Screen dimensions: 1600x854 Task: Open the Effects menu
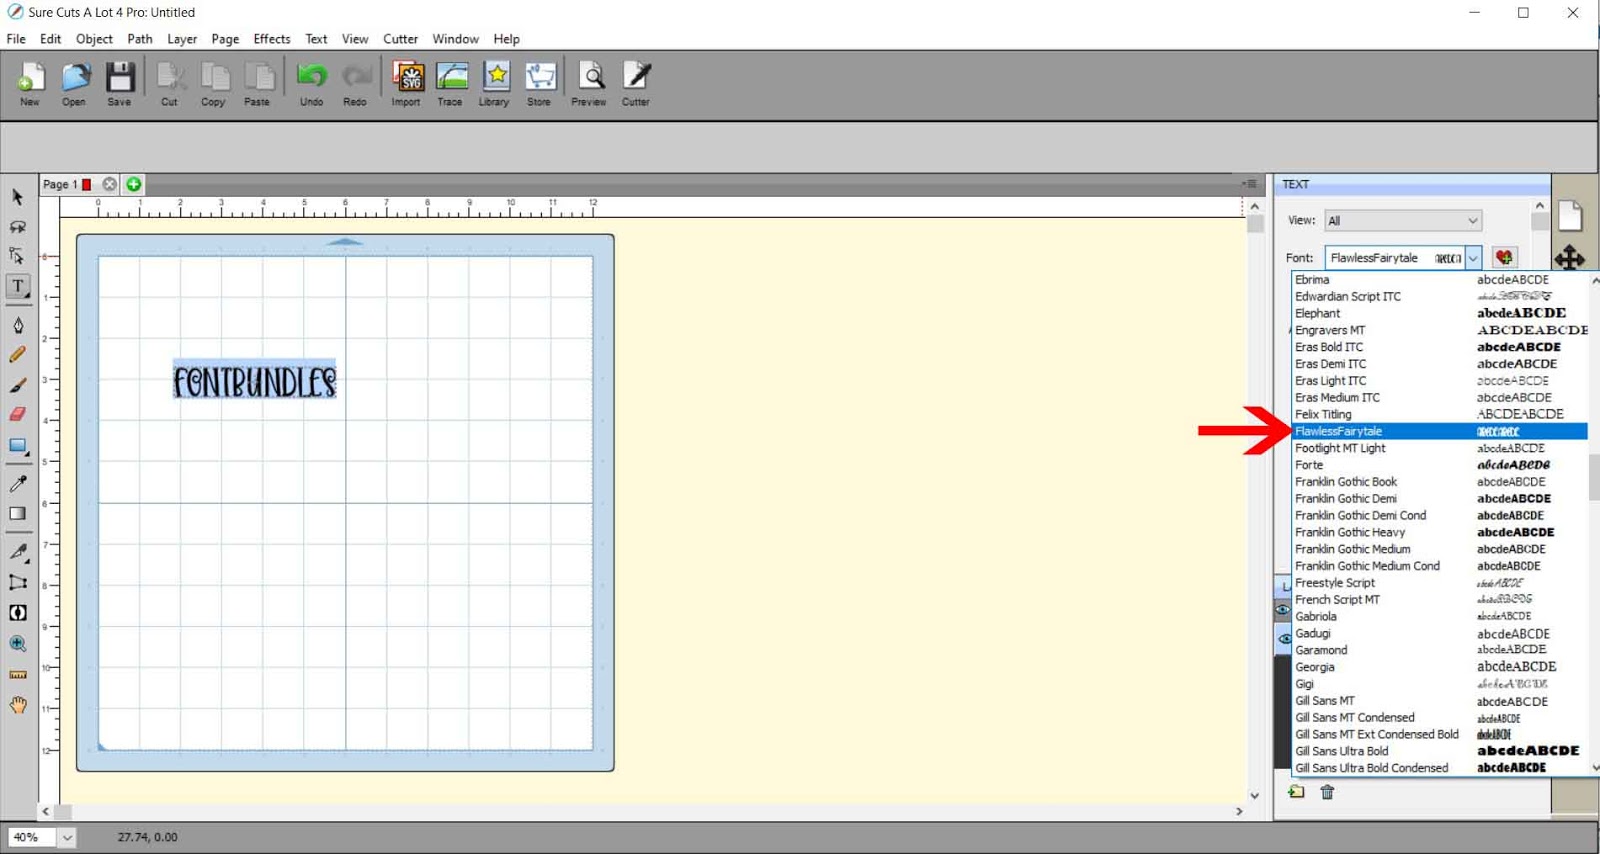pyautogui.click(x=272, y=39)
